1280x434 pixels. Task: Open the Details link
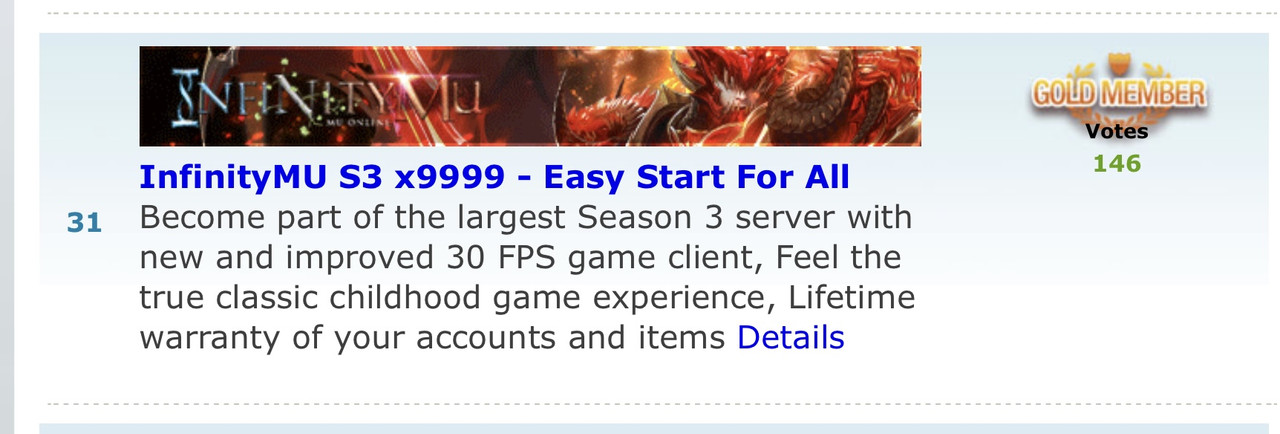tap(790, 337)
